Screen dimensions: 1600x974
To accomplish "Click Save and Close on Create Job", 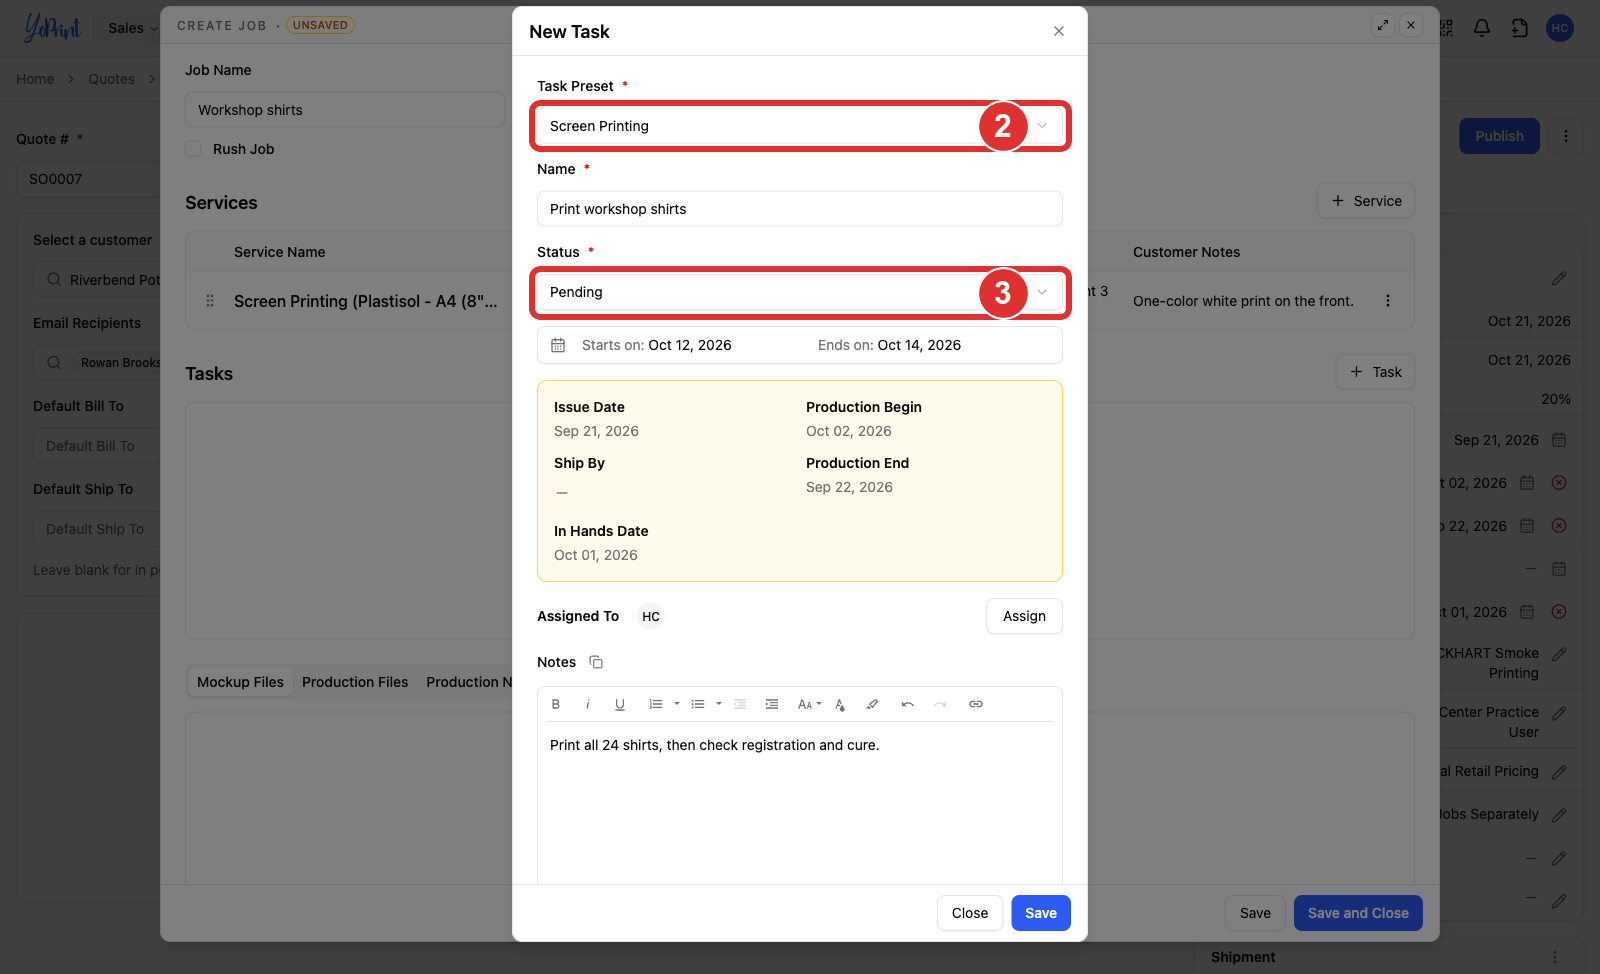I will (1358, 913).
